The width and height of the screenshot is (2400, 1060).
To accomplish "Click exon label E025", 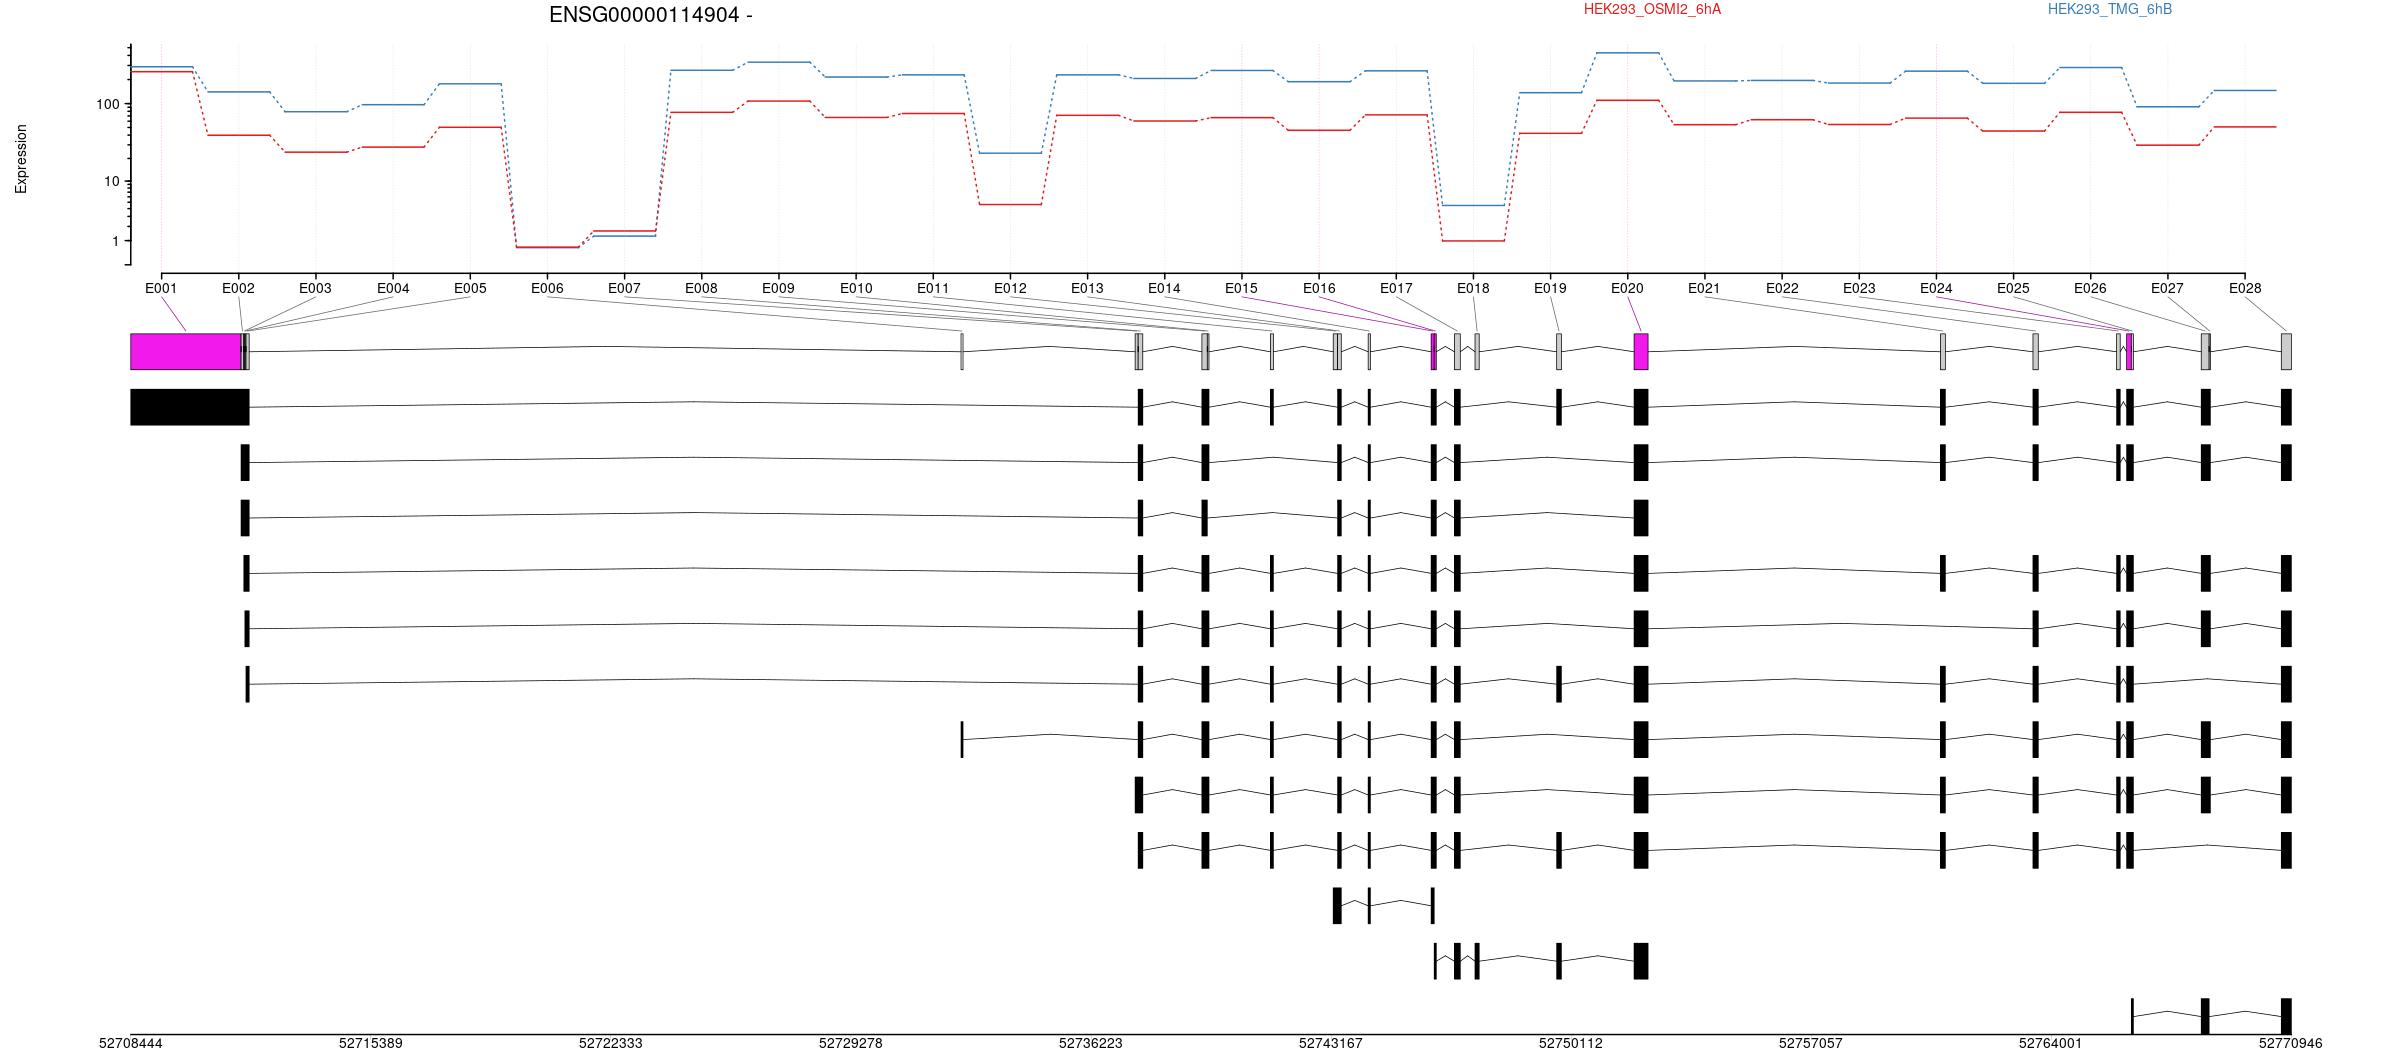I will coord(2013,288).
